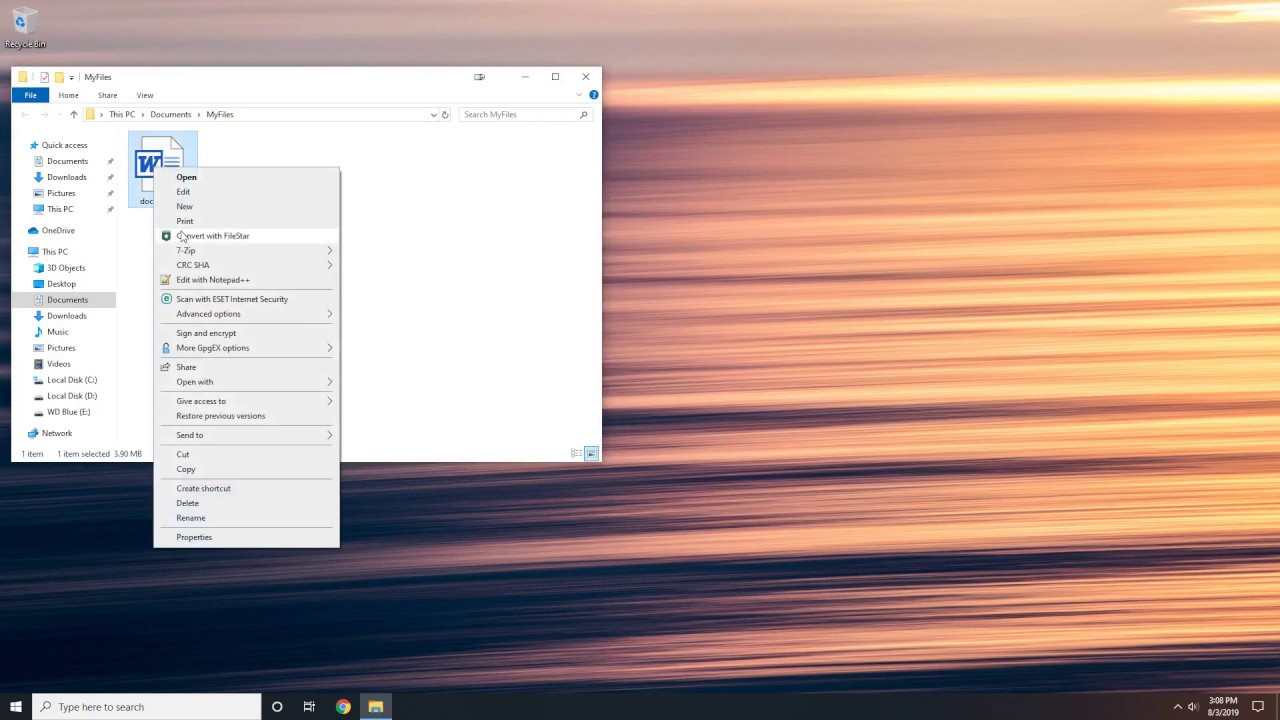Open Customize Quick Access Toolbar dropdown

pyautogui.click(x=71, y=77)
